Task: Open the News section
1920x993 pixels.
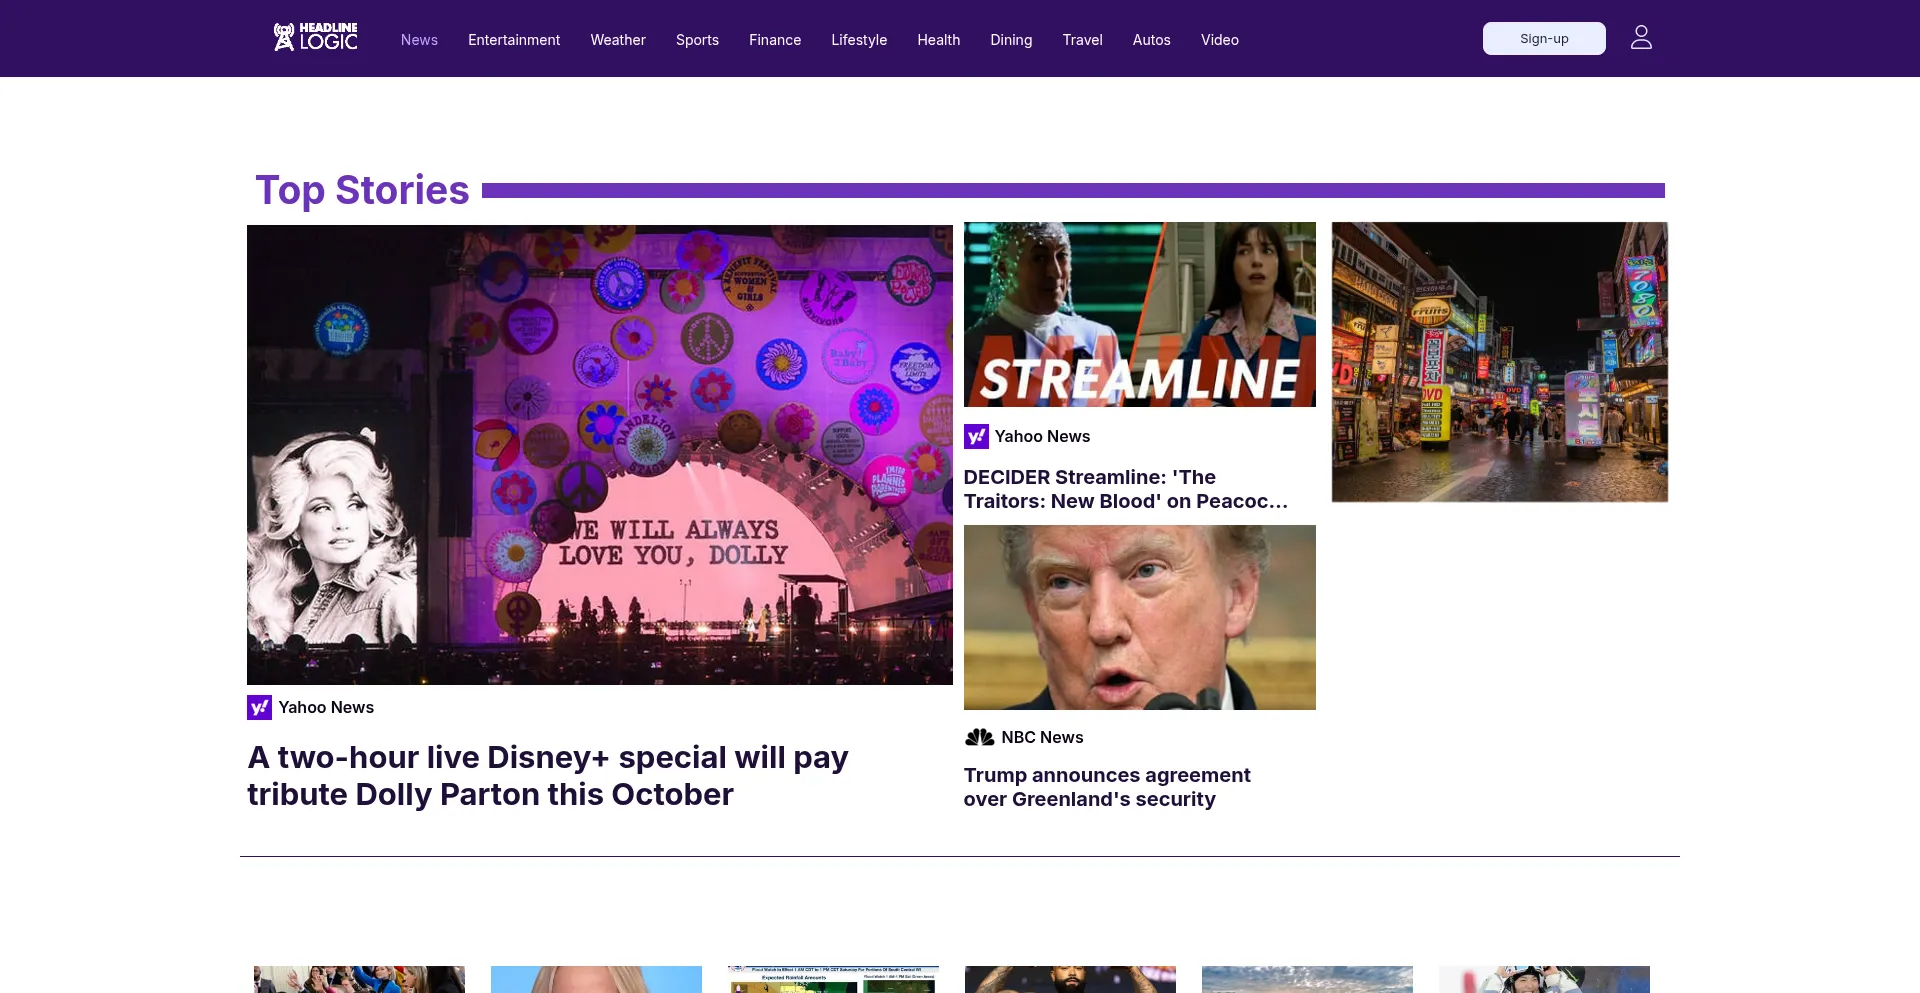Action: tap(419, 40)
